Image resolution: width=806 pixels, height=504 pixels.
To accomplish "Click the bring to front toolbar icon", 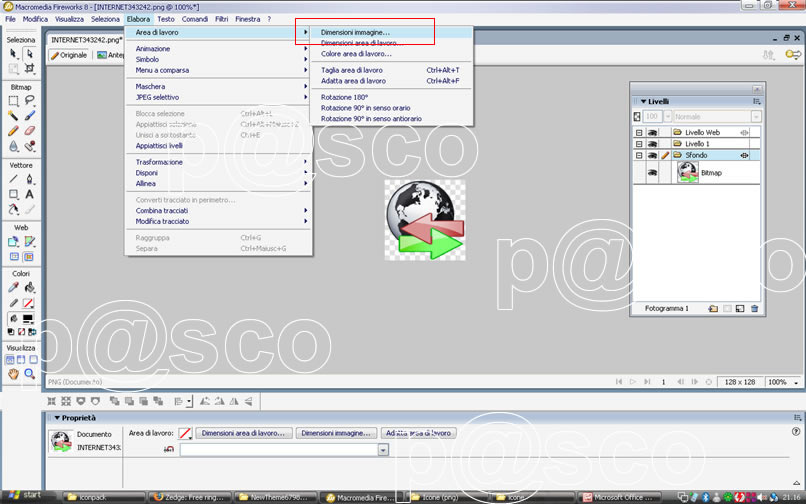I will (x=115, y=401).
